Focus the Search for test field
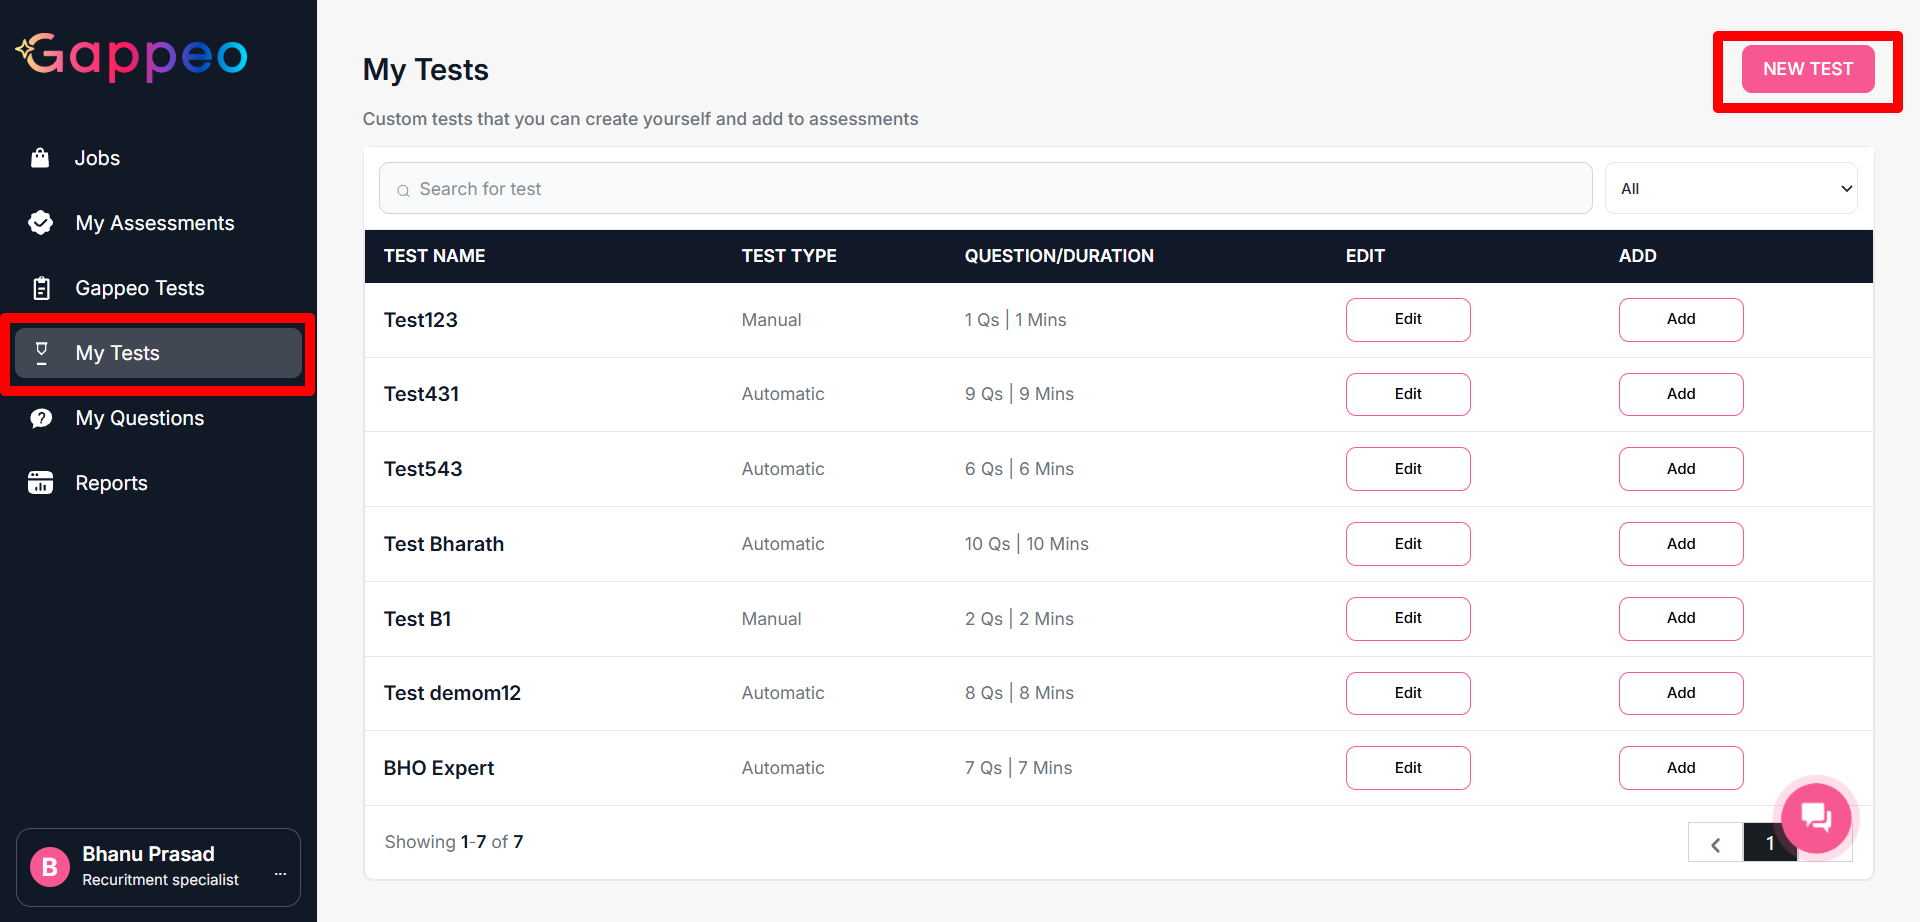 click(x=985, y=189)
